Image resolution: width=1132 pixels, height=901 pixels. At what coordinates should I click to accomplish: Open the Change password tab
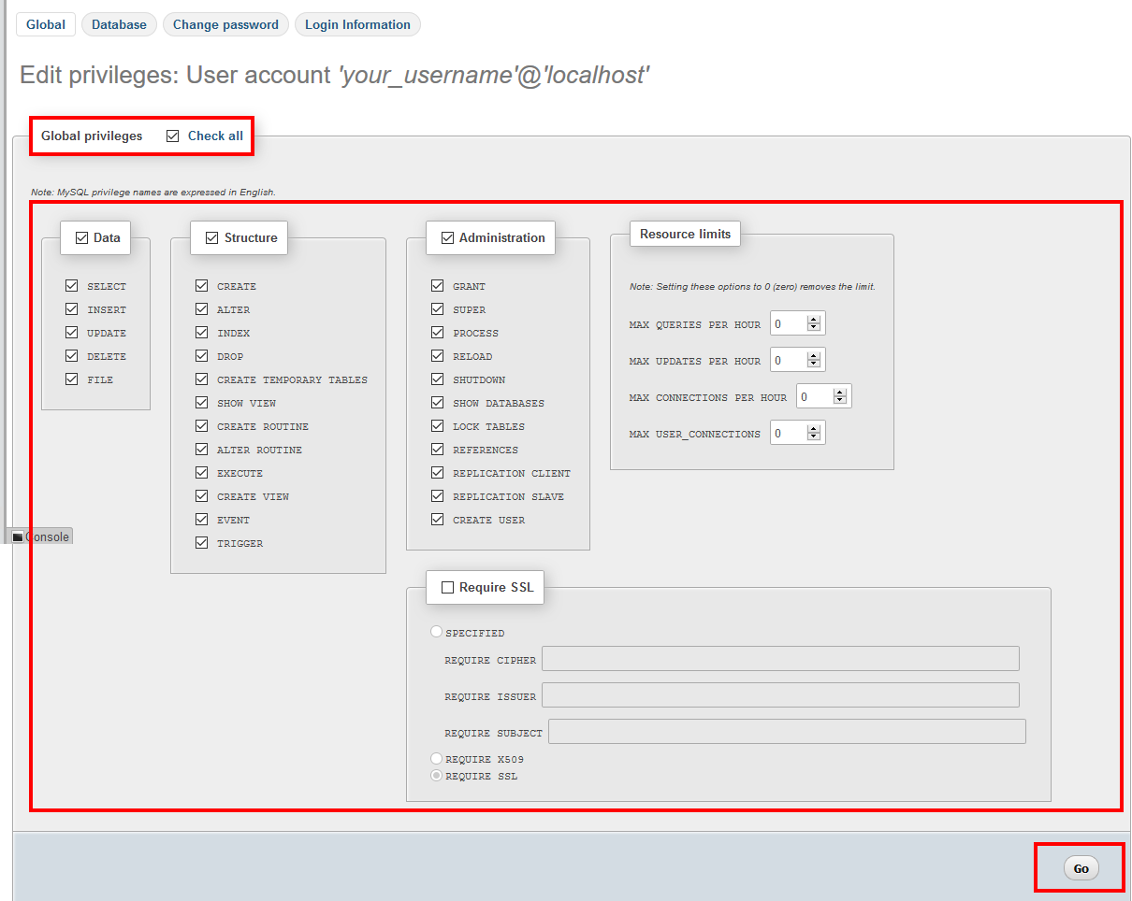(x=225, y=25)
